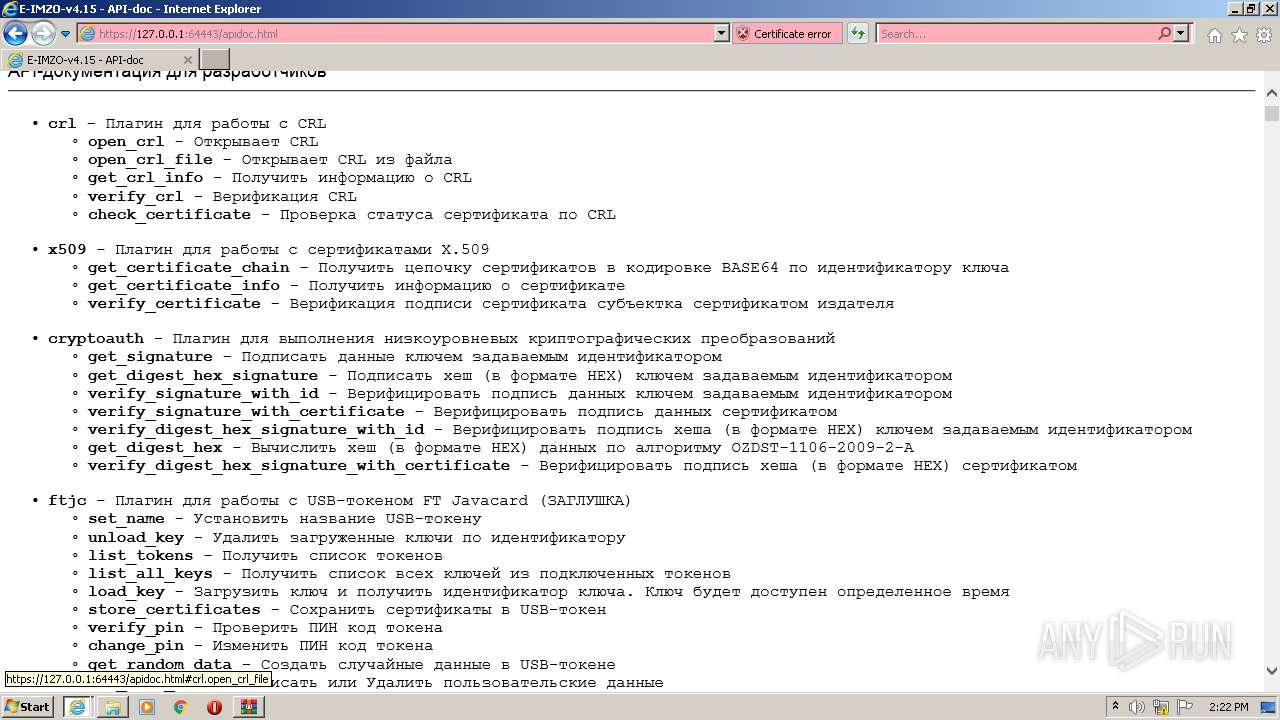The height and width of the screenshot is (720, 1280).
Task: Open the set_name link
Action: (126, 519)
